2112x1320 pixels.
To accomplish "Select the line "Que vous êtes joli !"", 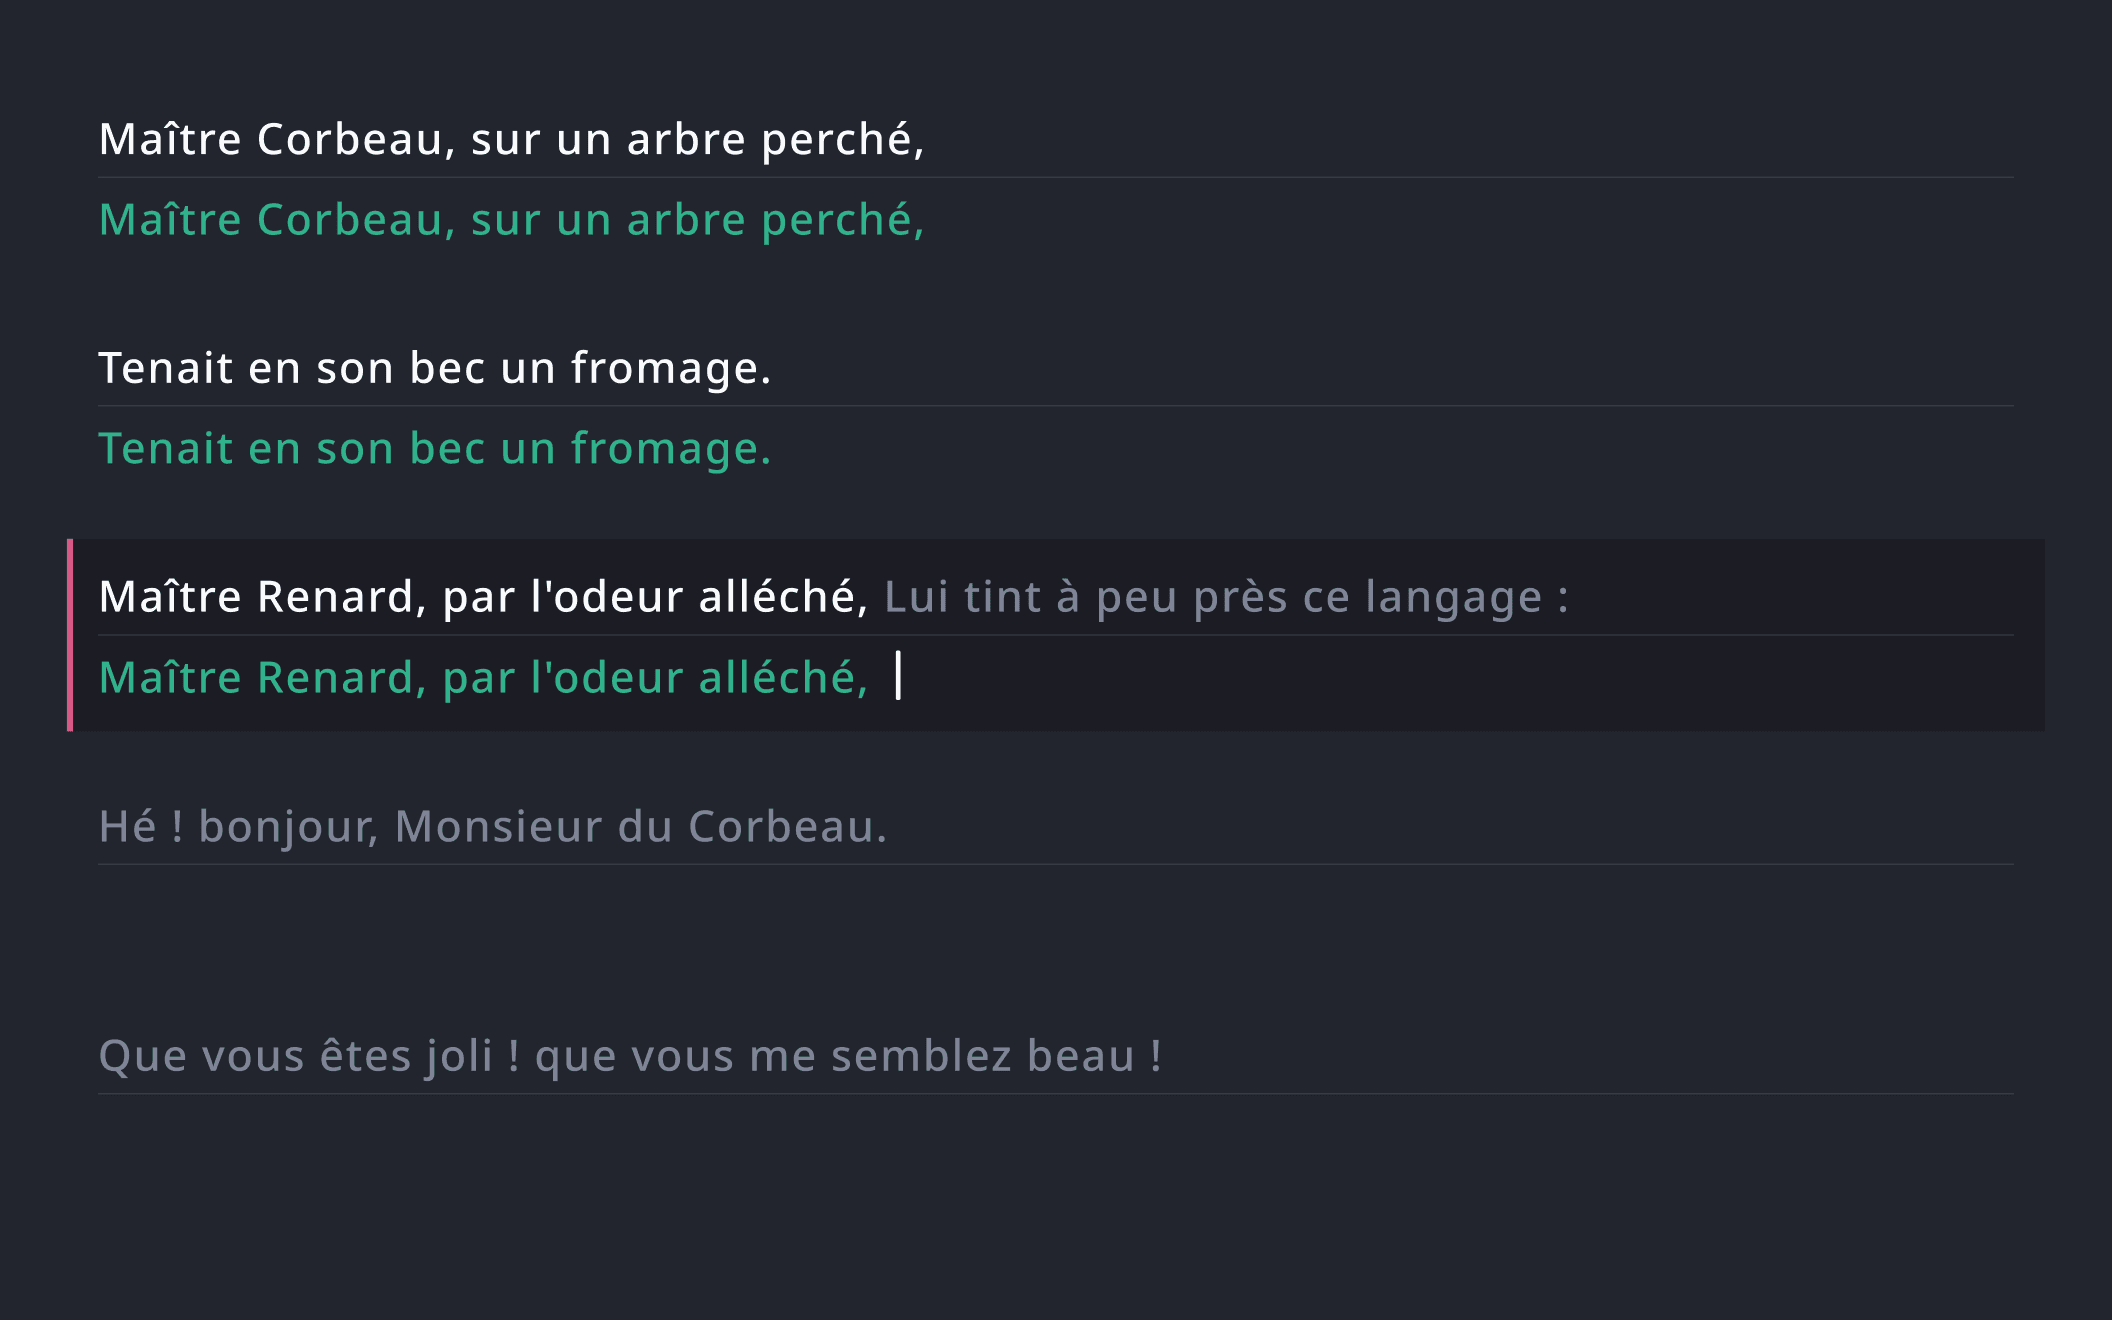I will (x=629, y=1056).
